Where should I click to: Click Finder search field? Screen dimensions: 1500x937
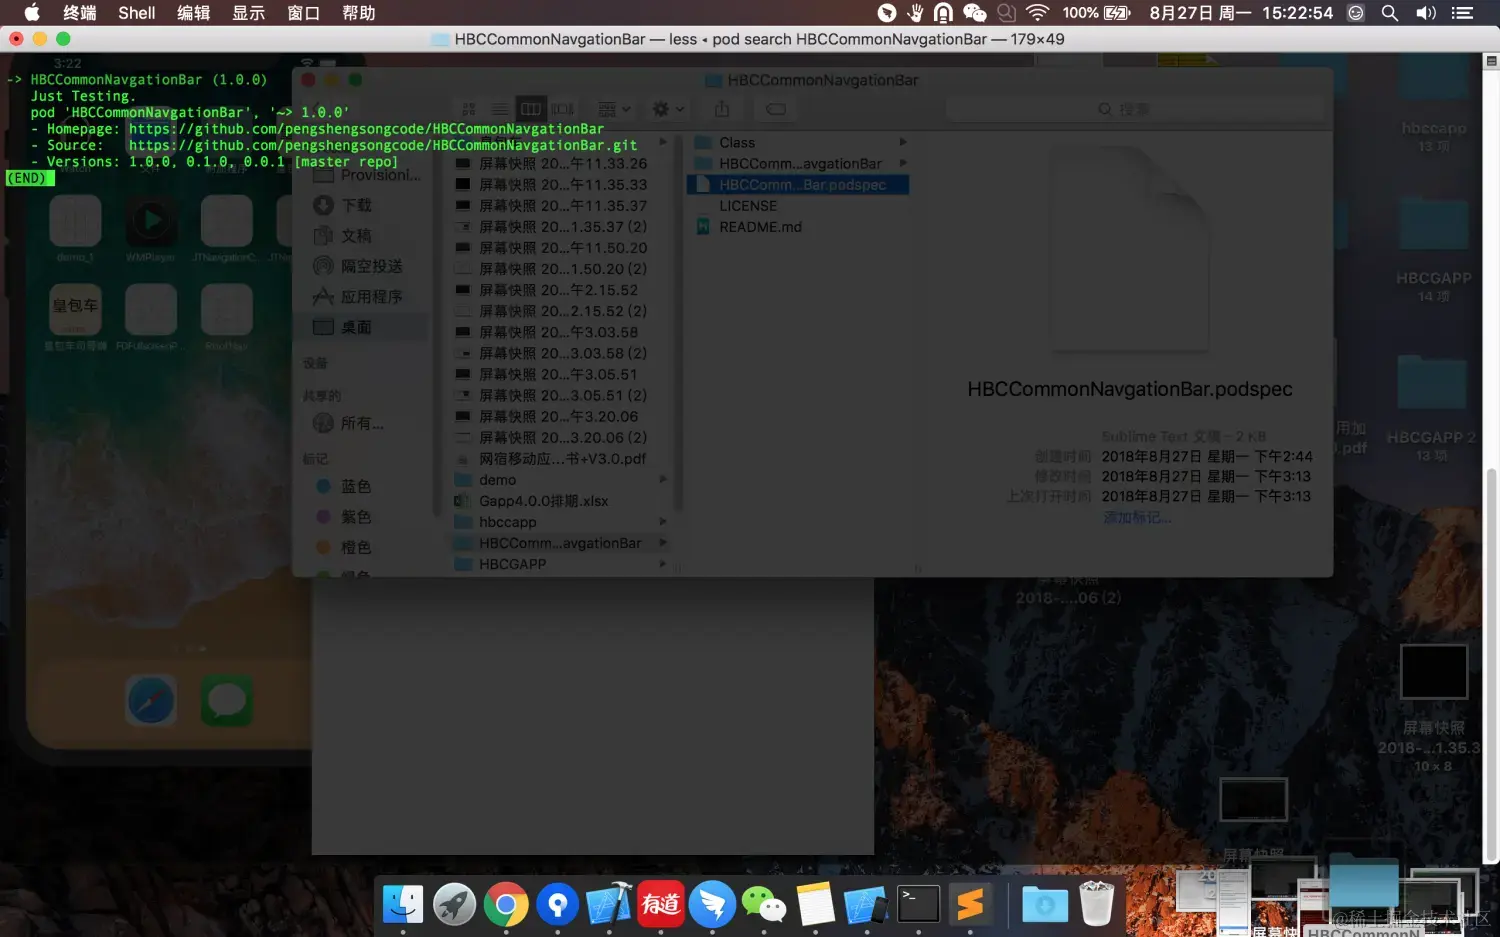tap(1134, 109)
